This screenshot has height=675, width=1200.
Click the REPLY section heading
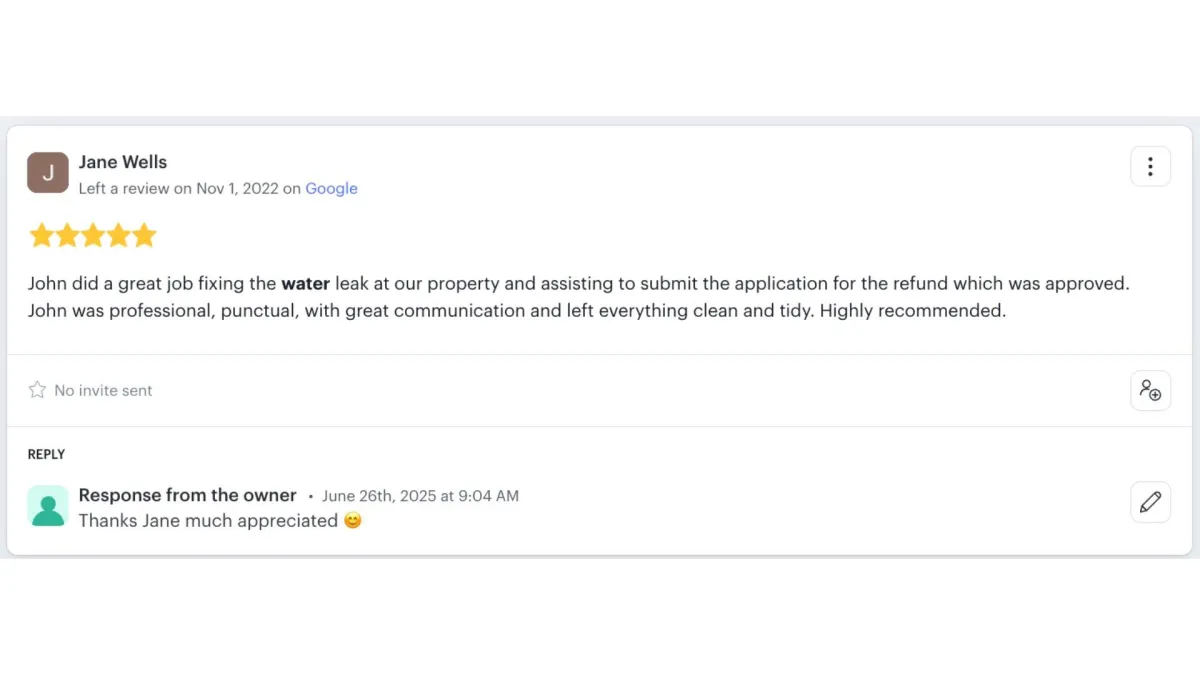pos(46,454)
